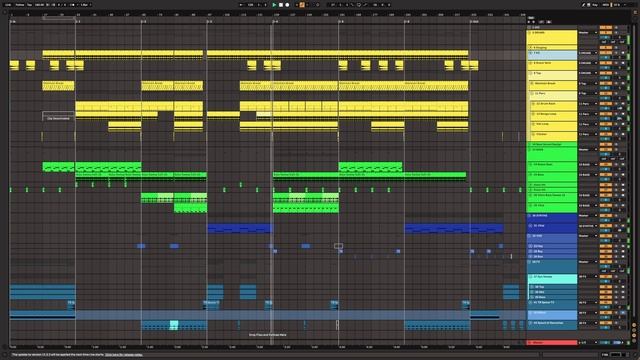Click the Tap tempo button

[x=29, y=5]
